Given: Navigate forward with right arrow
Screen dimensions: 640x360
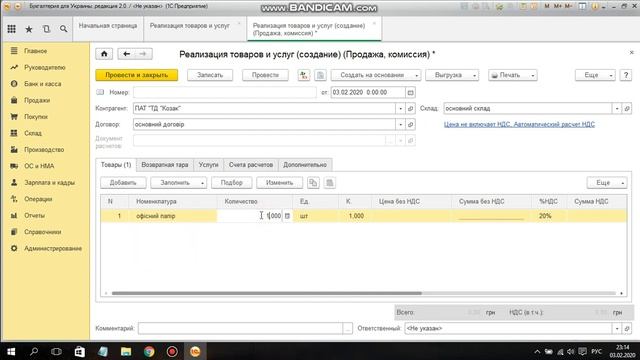Looking at the screenshot, I should pos(143,54).
